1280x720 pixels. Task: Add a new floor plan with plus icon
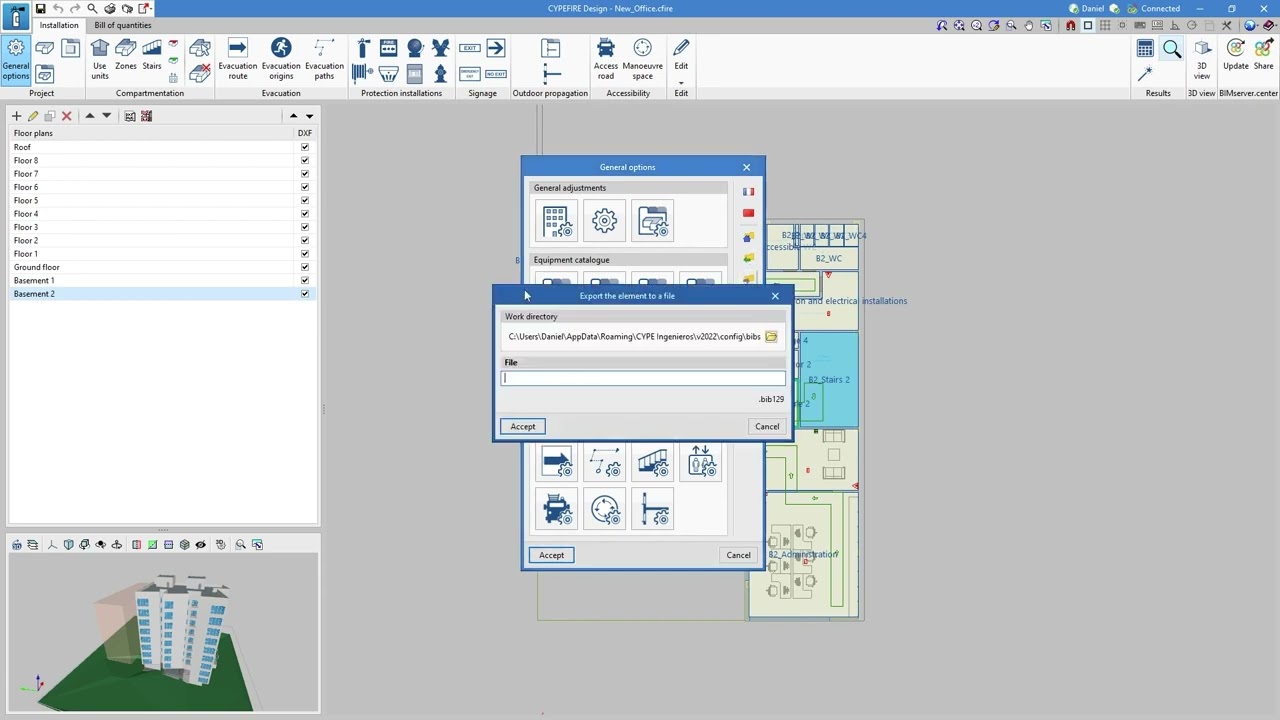click(16, 116)
